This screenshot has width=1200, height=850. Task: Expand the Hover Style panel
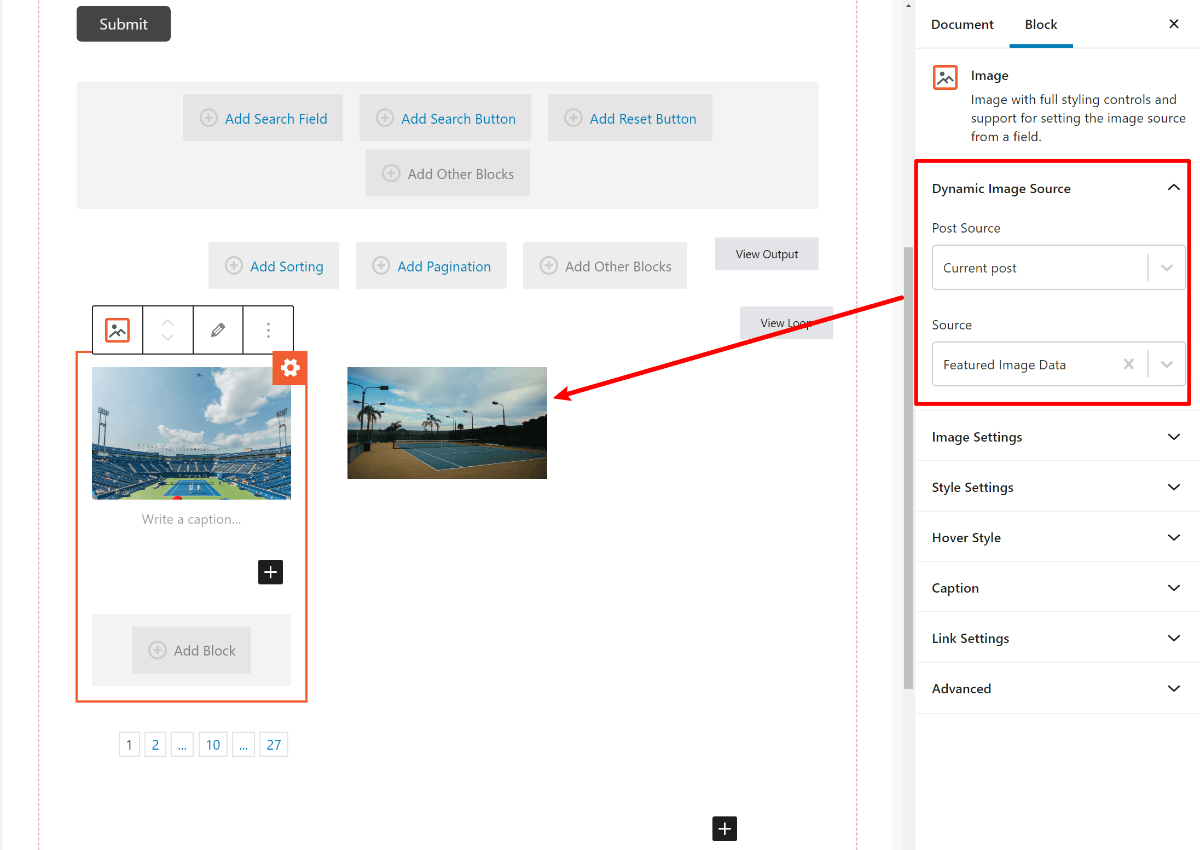[1058, 537]
